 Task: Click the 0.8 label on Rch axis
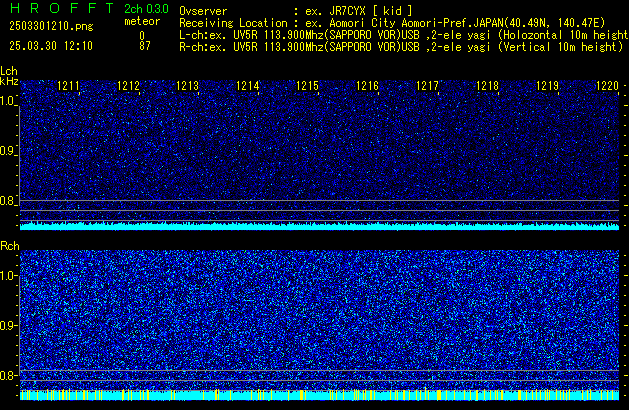(8, 375)
